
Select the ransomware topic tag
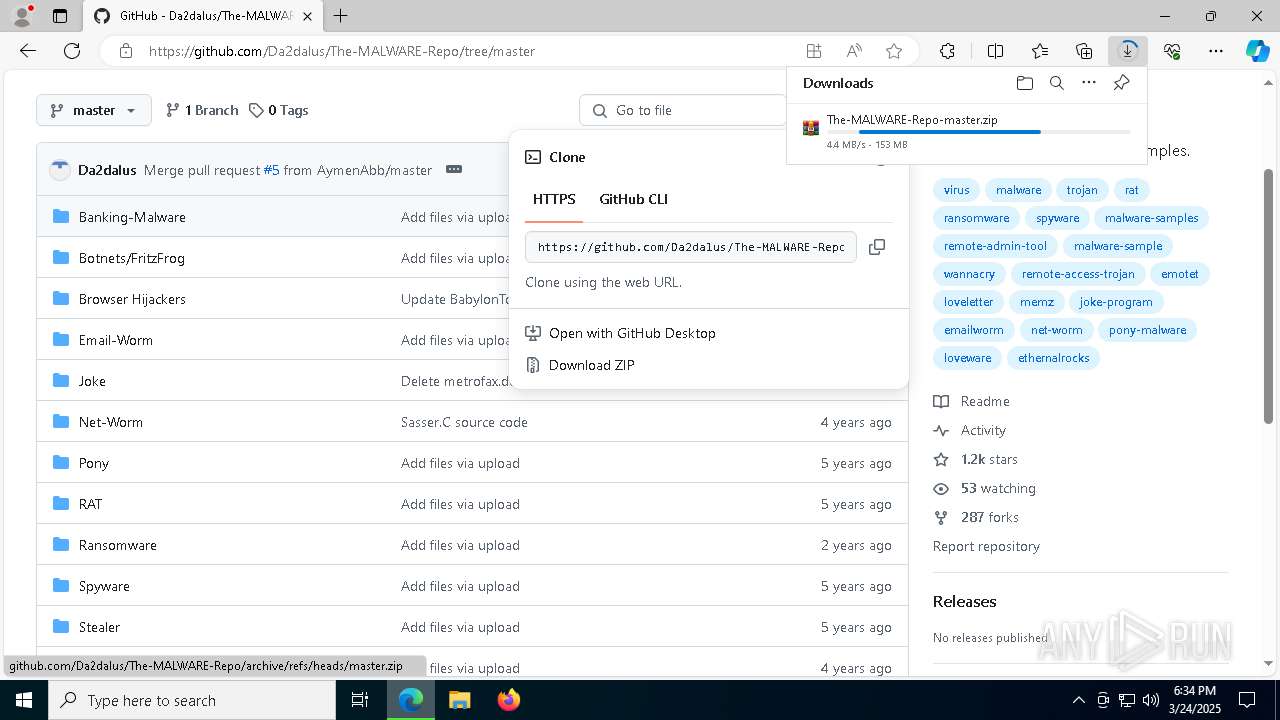[977, 218]
